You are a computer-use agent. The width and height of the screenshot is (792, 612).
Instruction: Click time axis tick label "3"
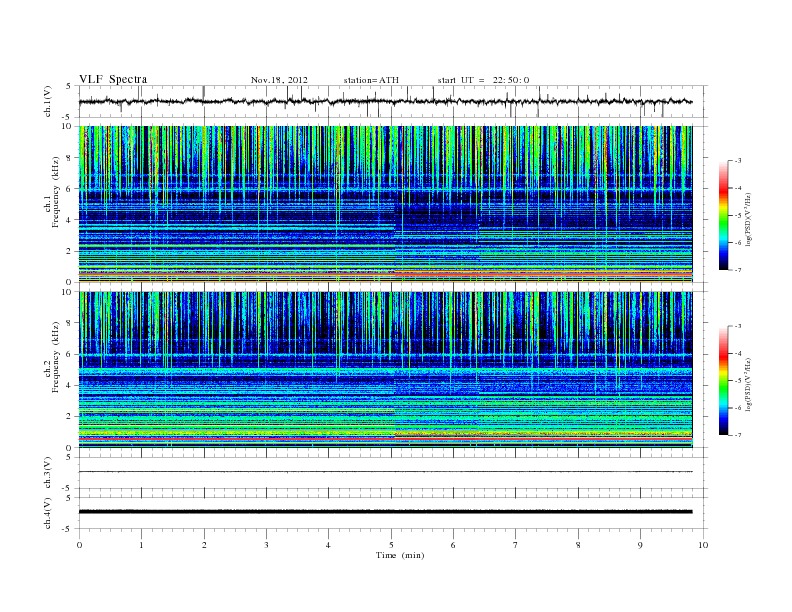266,545
